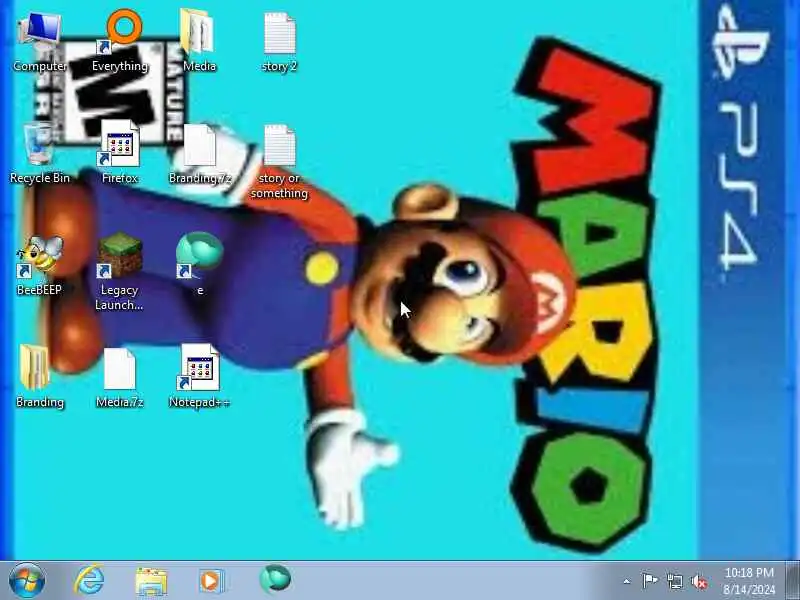Launch Internet Explorer from the taskbar
This screenshot has width=800, height=600.
90,581
